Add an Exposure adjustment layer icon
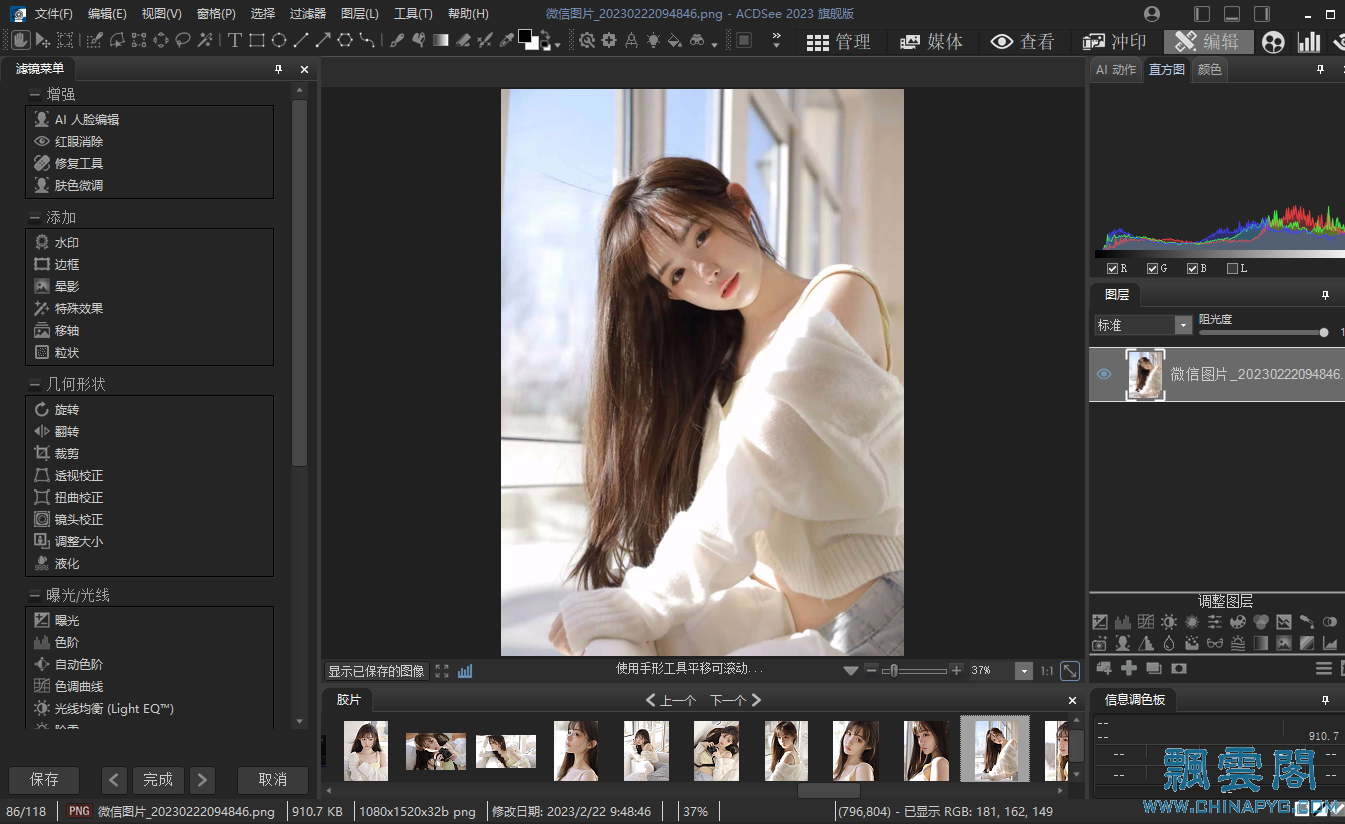 click(x=1100, y=622)
